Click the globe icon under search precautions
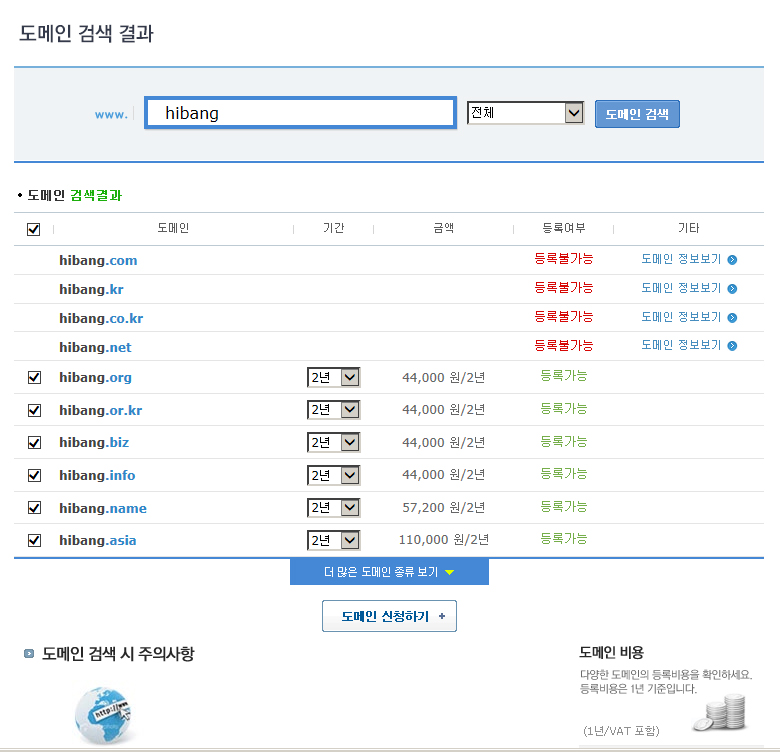 [x=103, y=715]
